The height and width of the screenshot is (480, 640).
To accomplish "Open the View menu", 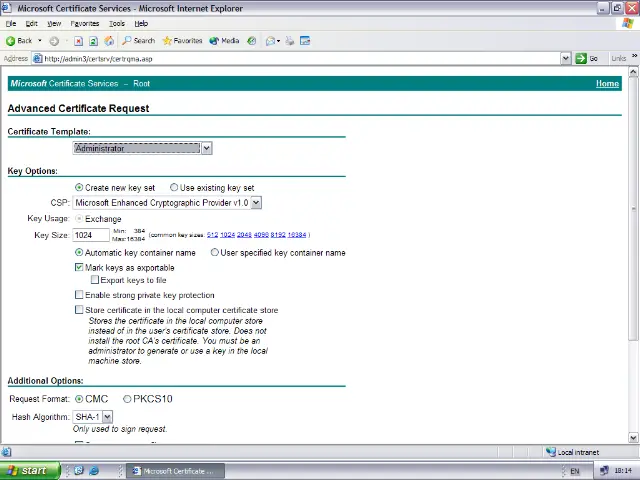I will tap(54, 24).
